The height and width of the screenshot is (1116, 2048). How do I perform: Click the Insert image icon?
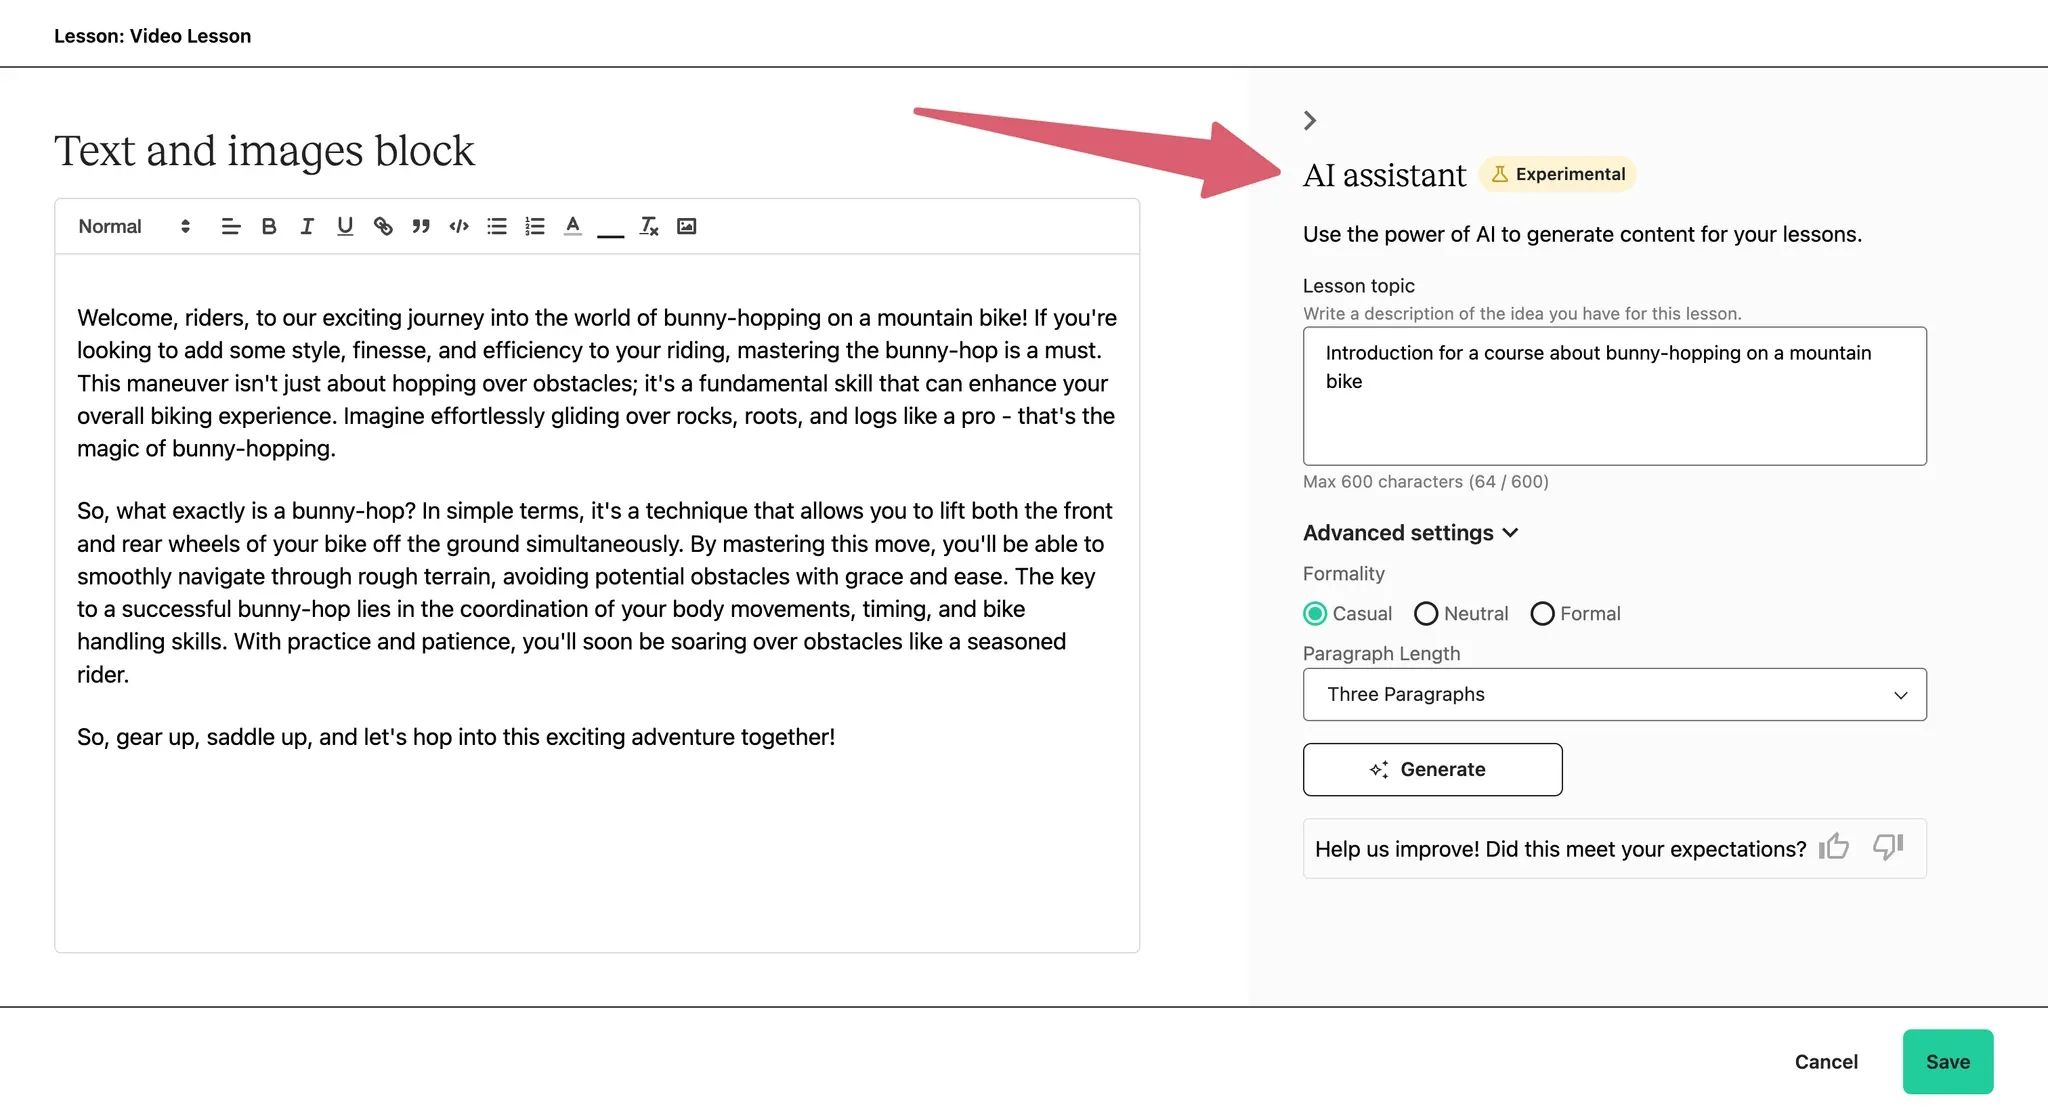[x=683, y=225]
